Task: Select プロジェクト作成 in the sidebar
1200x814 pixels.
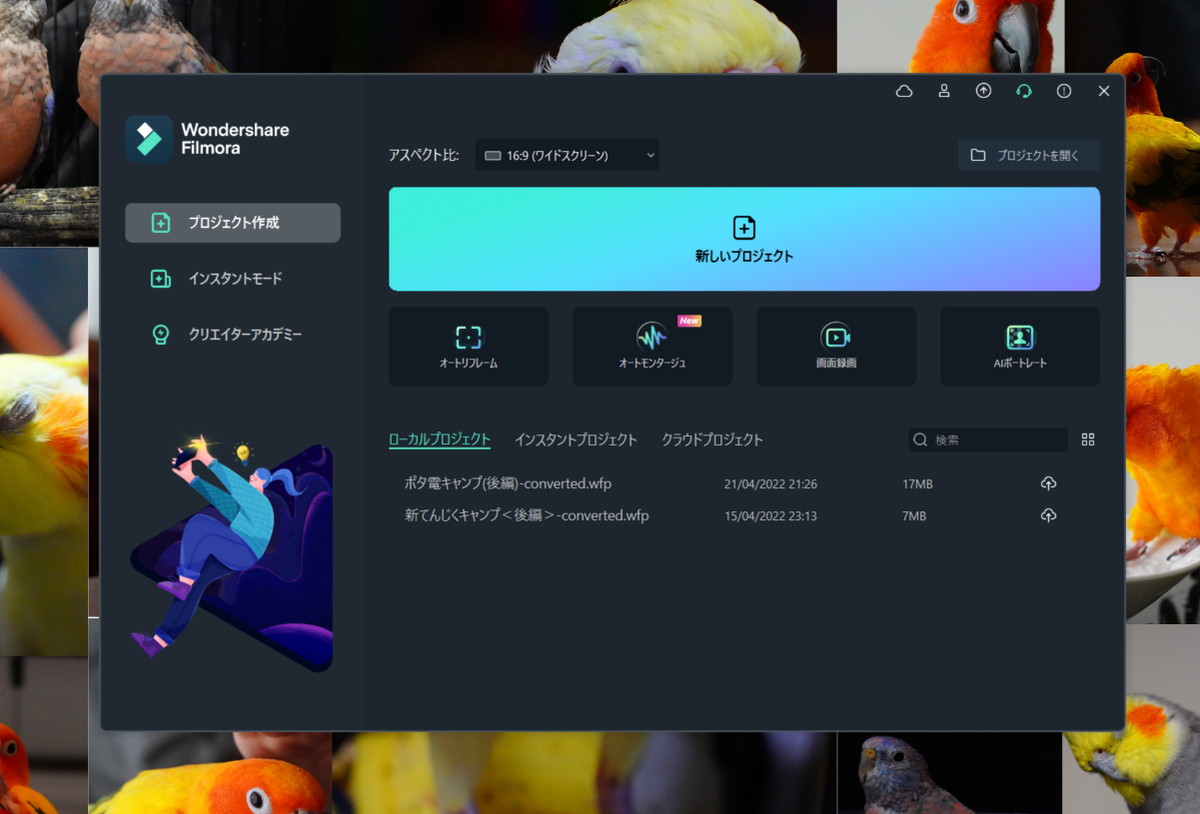Action: [233, 223]
